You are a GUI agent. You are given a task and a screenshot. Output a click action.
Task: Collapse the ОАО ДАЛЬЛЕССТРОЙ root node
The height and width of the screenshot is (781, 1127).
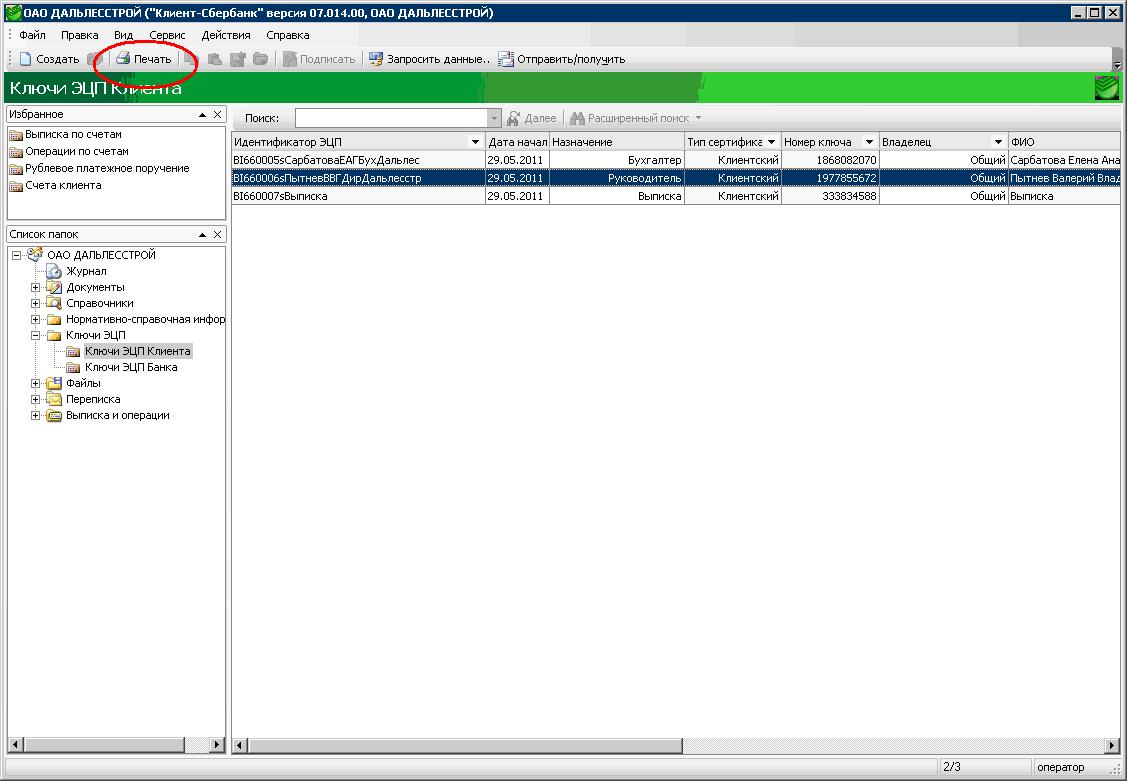pos(16,255)
